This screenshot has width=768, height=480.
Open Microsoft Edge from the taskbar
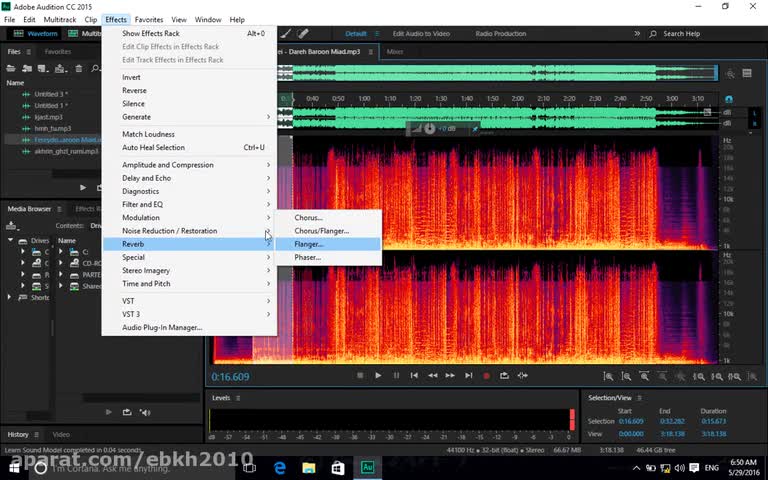tap(280, 467)
